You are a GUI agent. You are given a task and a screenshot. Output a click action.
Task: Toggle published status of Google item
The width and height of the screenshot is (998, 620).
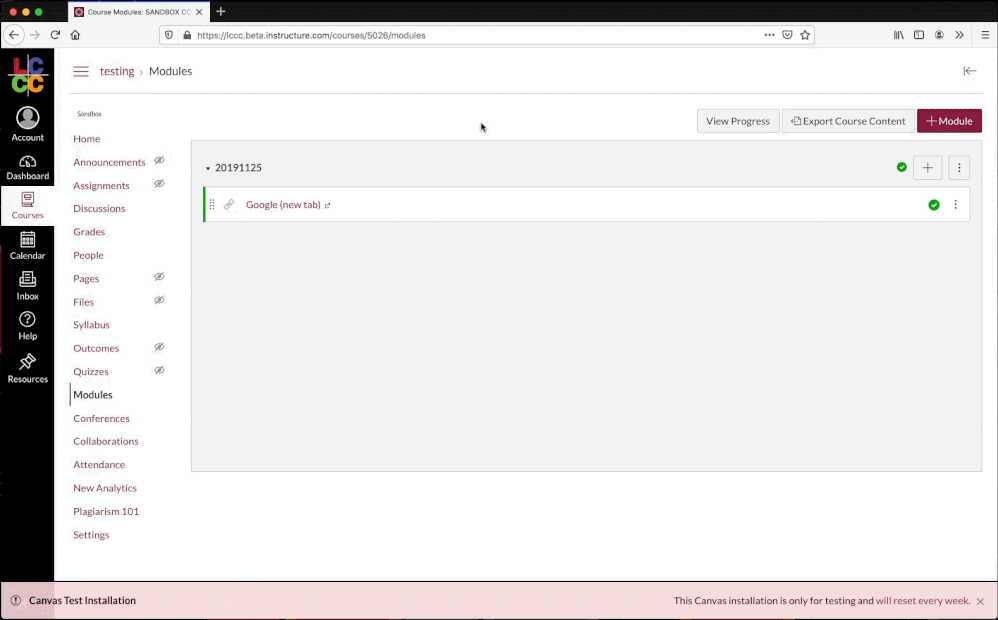tap(934, 205)
